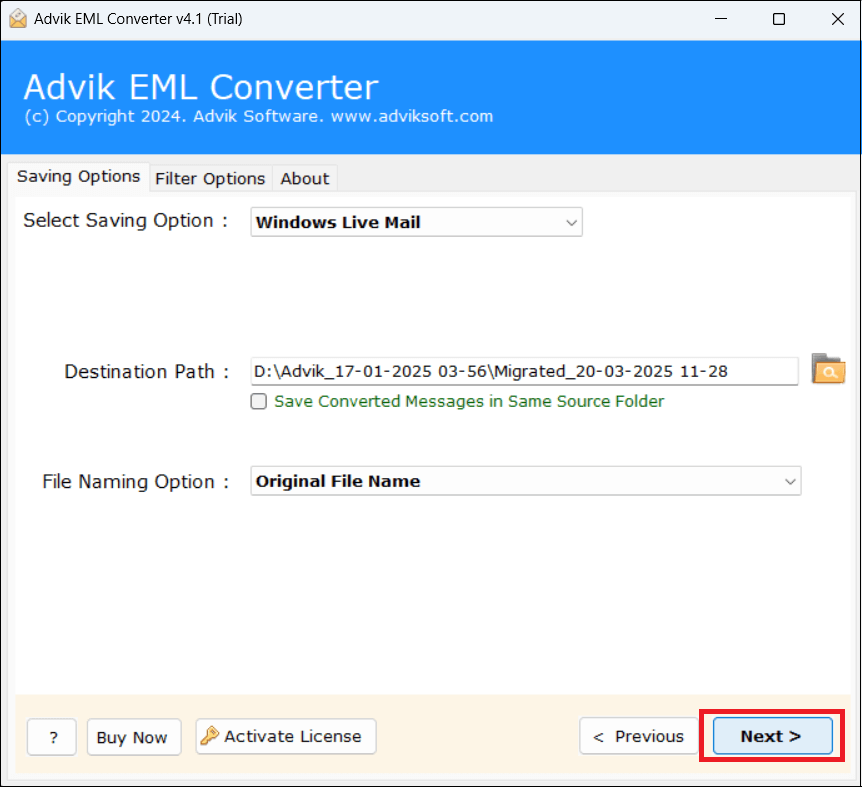862x787 pixels.
Task: Click the Destination Path label
Action: click(146, 372)
